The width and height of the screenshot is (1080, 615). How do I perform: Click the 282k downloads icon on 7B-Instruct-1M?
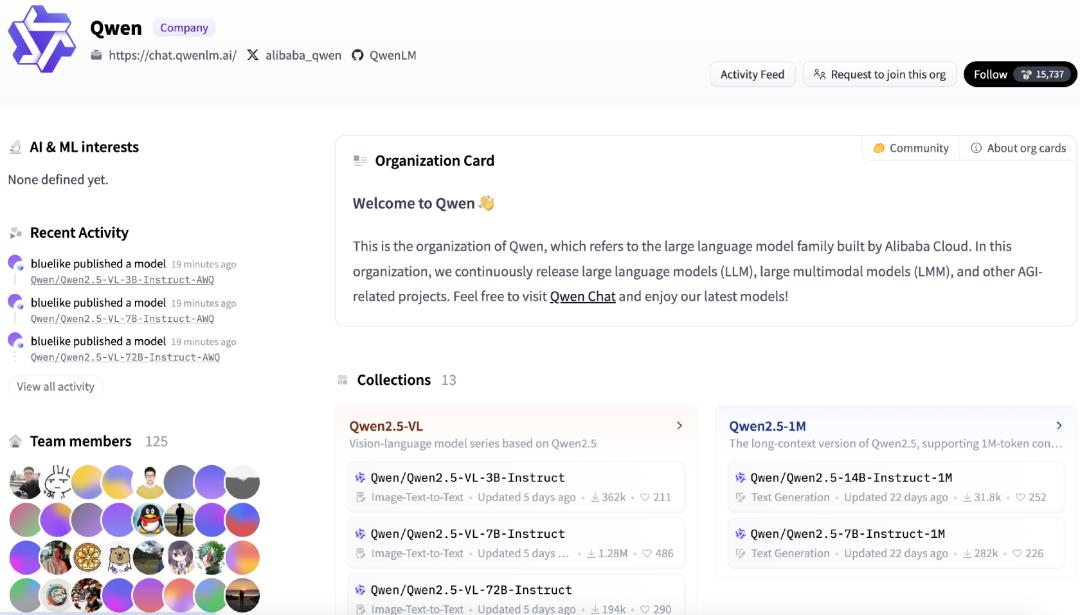pos(967,553)
